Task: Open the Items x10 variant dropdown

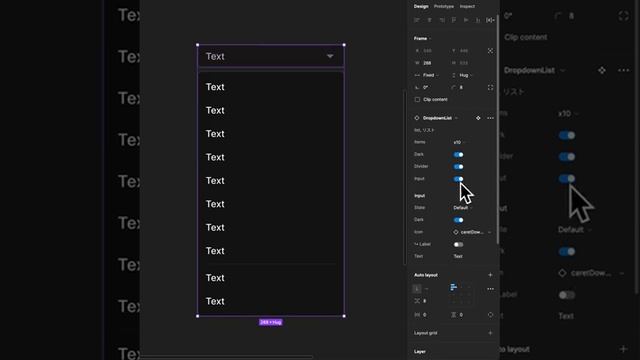Action: [459, 142]
